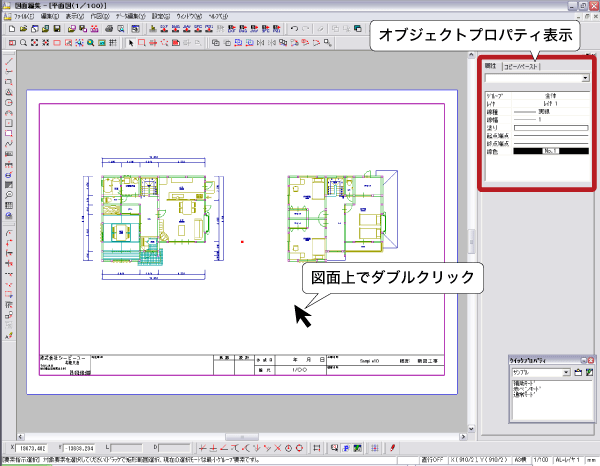This screenshot has width=600, height=466.
Task: Switch to the コピー/ペースト tab
Action: 521,67
